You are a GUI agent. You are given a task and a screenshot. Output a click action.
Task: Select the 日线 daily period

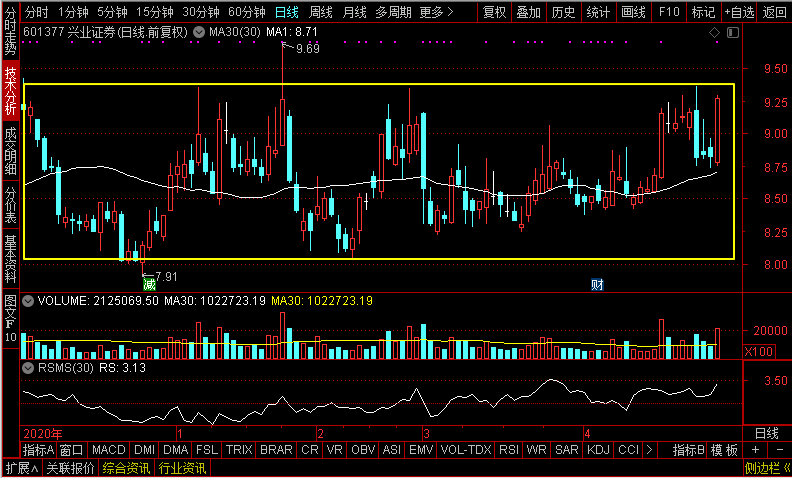click(287, 12)
